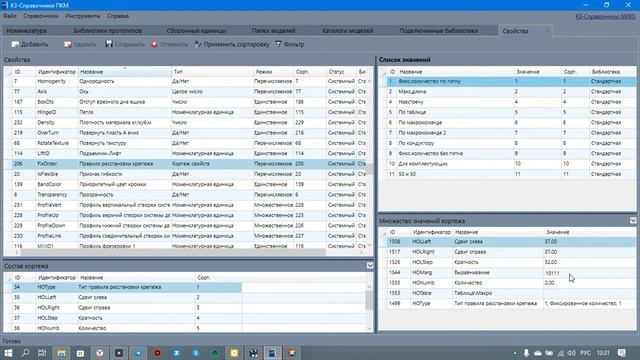Select the HOTable Таблица\Макро row

(x=507, y=293)
